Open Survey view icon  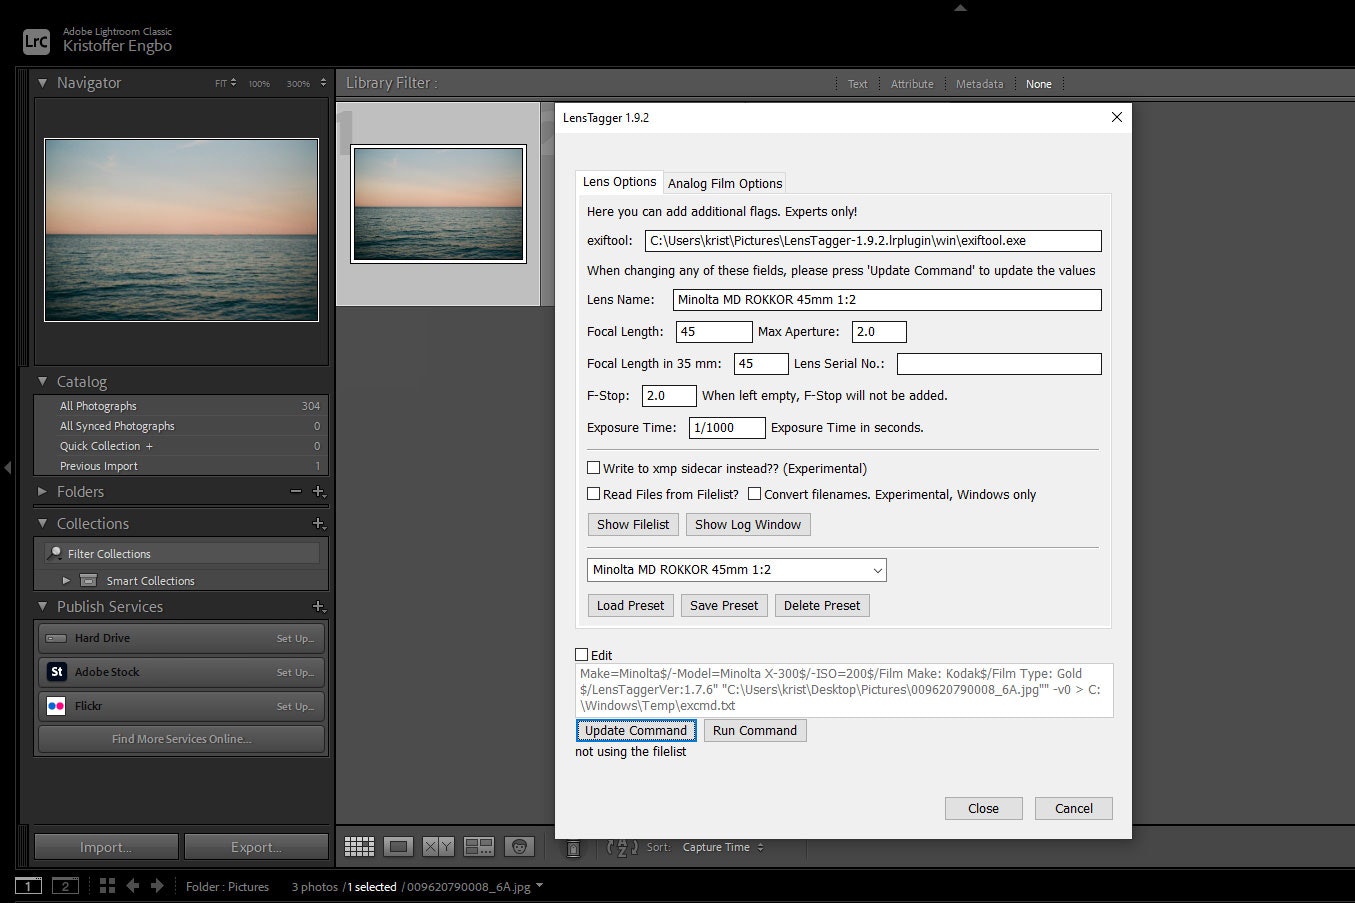click(x=479, y=847)
